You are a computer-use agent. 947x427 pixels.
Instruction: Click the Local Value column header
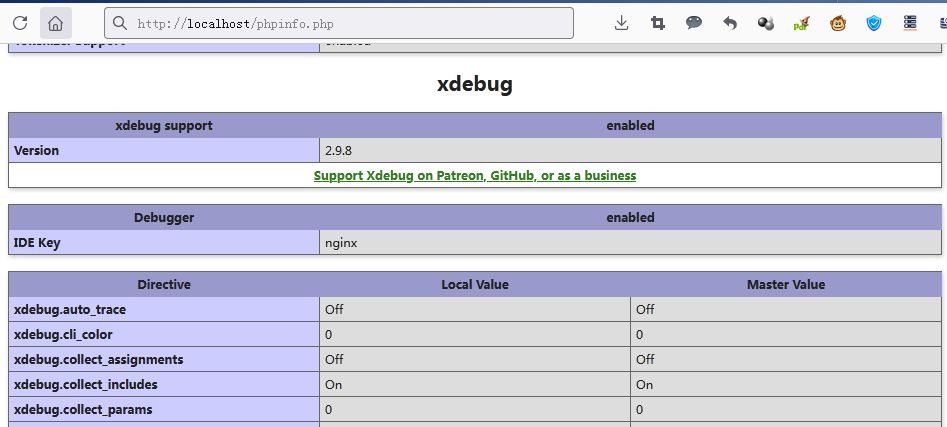point(475,284)
